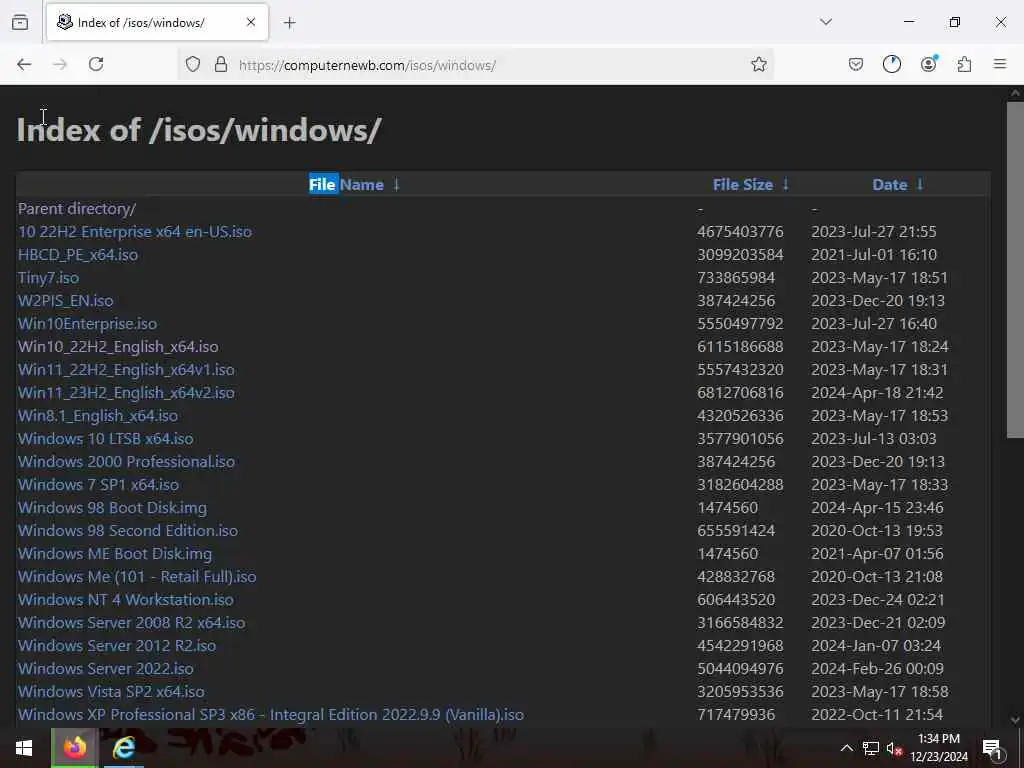Click Windows 10 LTSB x64.iso
The height and width of the screenshot is (768, 1024).
pyautogui.click(x=106, y=439)
